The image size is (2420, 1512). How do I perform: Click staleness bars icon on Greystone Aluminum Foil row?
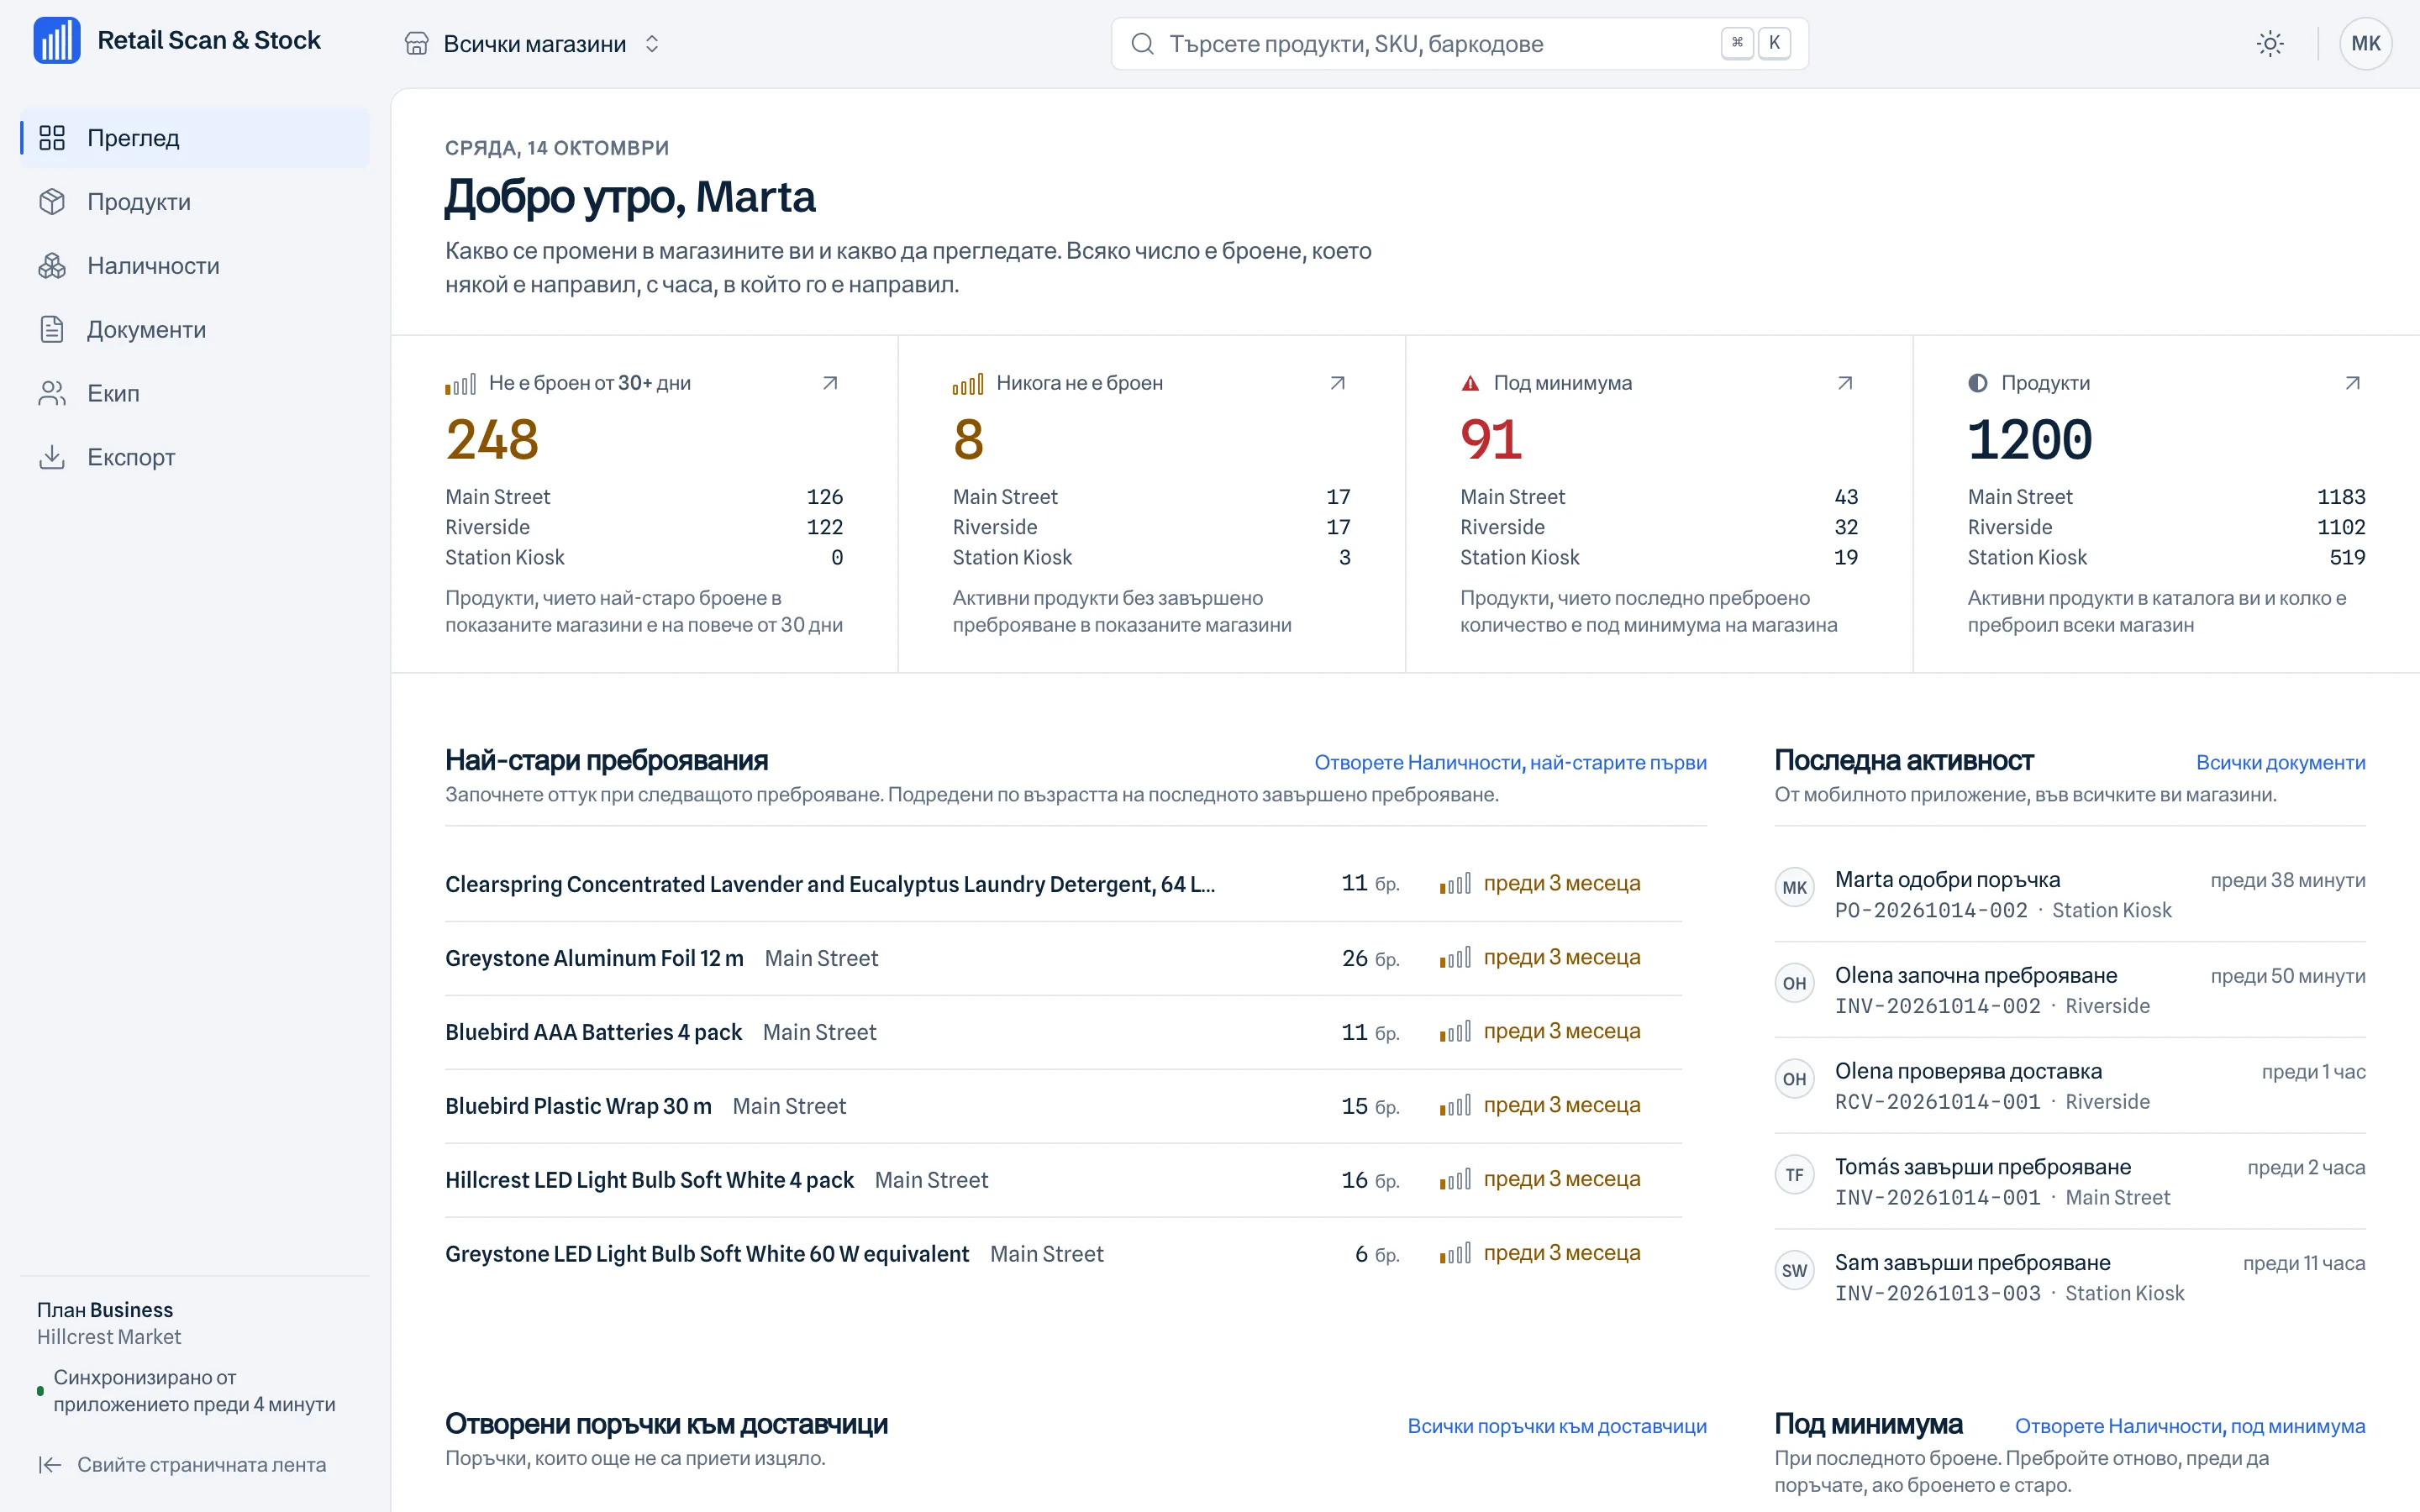[x=1455, y=958]
